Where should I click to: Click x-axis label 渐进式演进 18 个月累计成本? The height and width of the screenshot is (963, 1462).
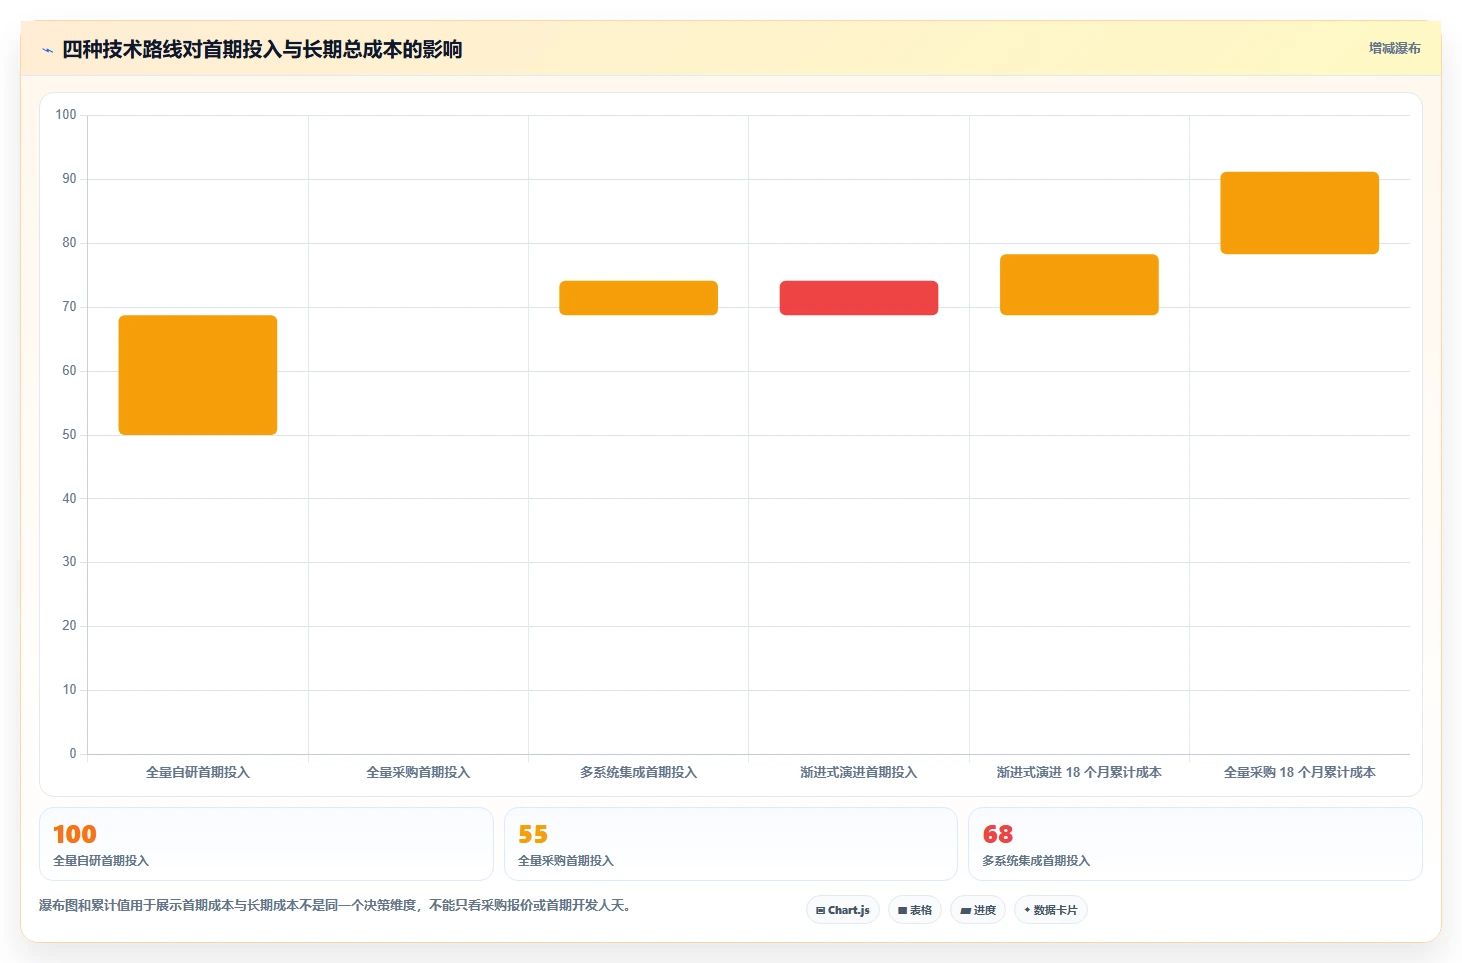tap(1079, 772)
